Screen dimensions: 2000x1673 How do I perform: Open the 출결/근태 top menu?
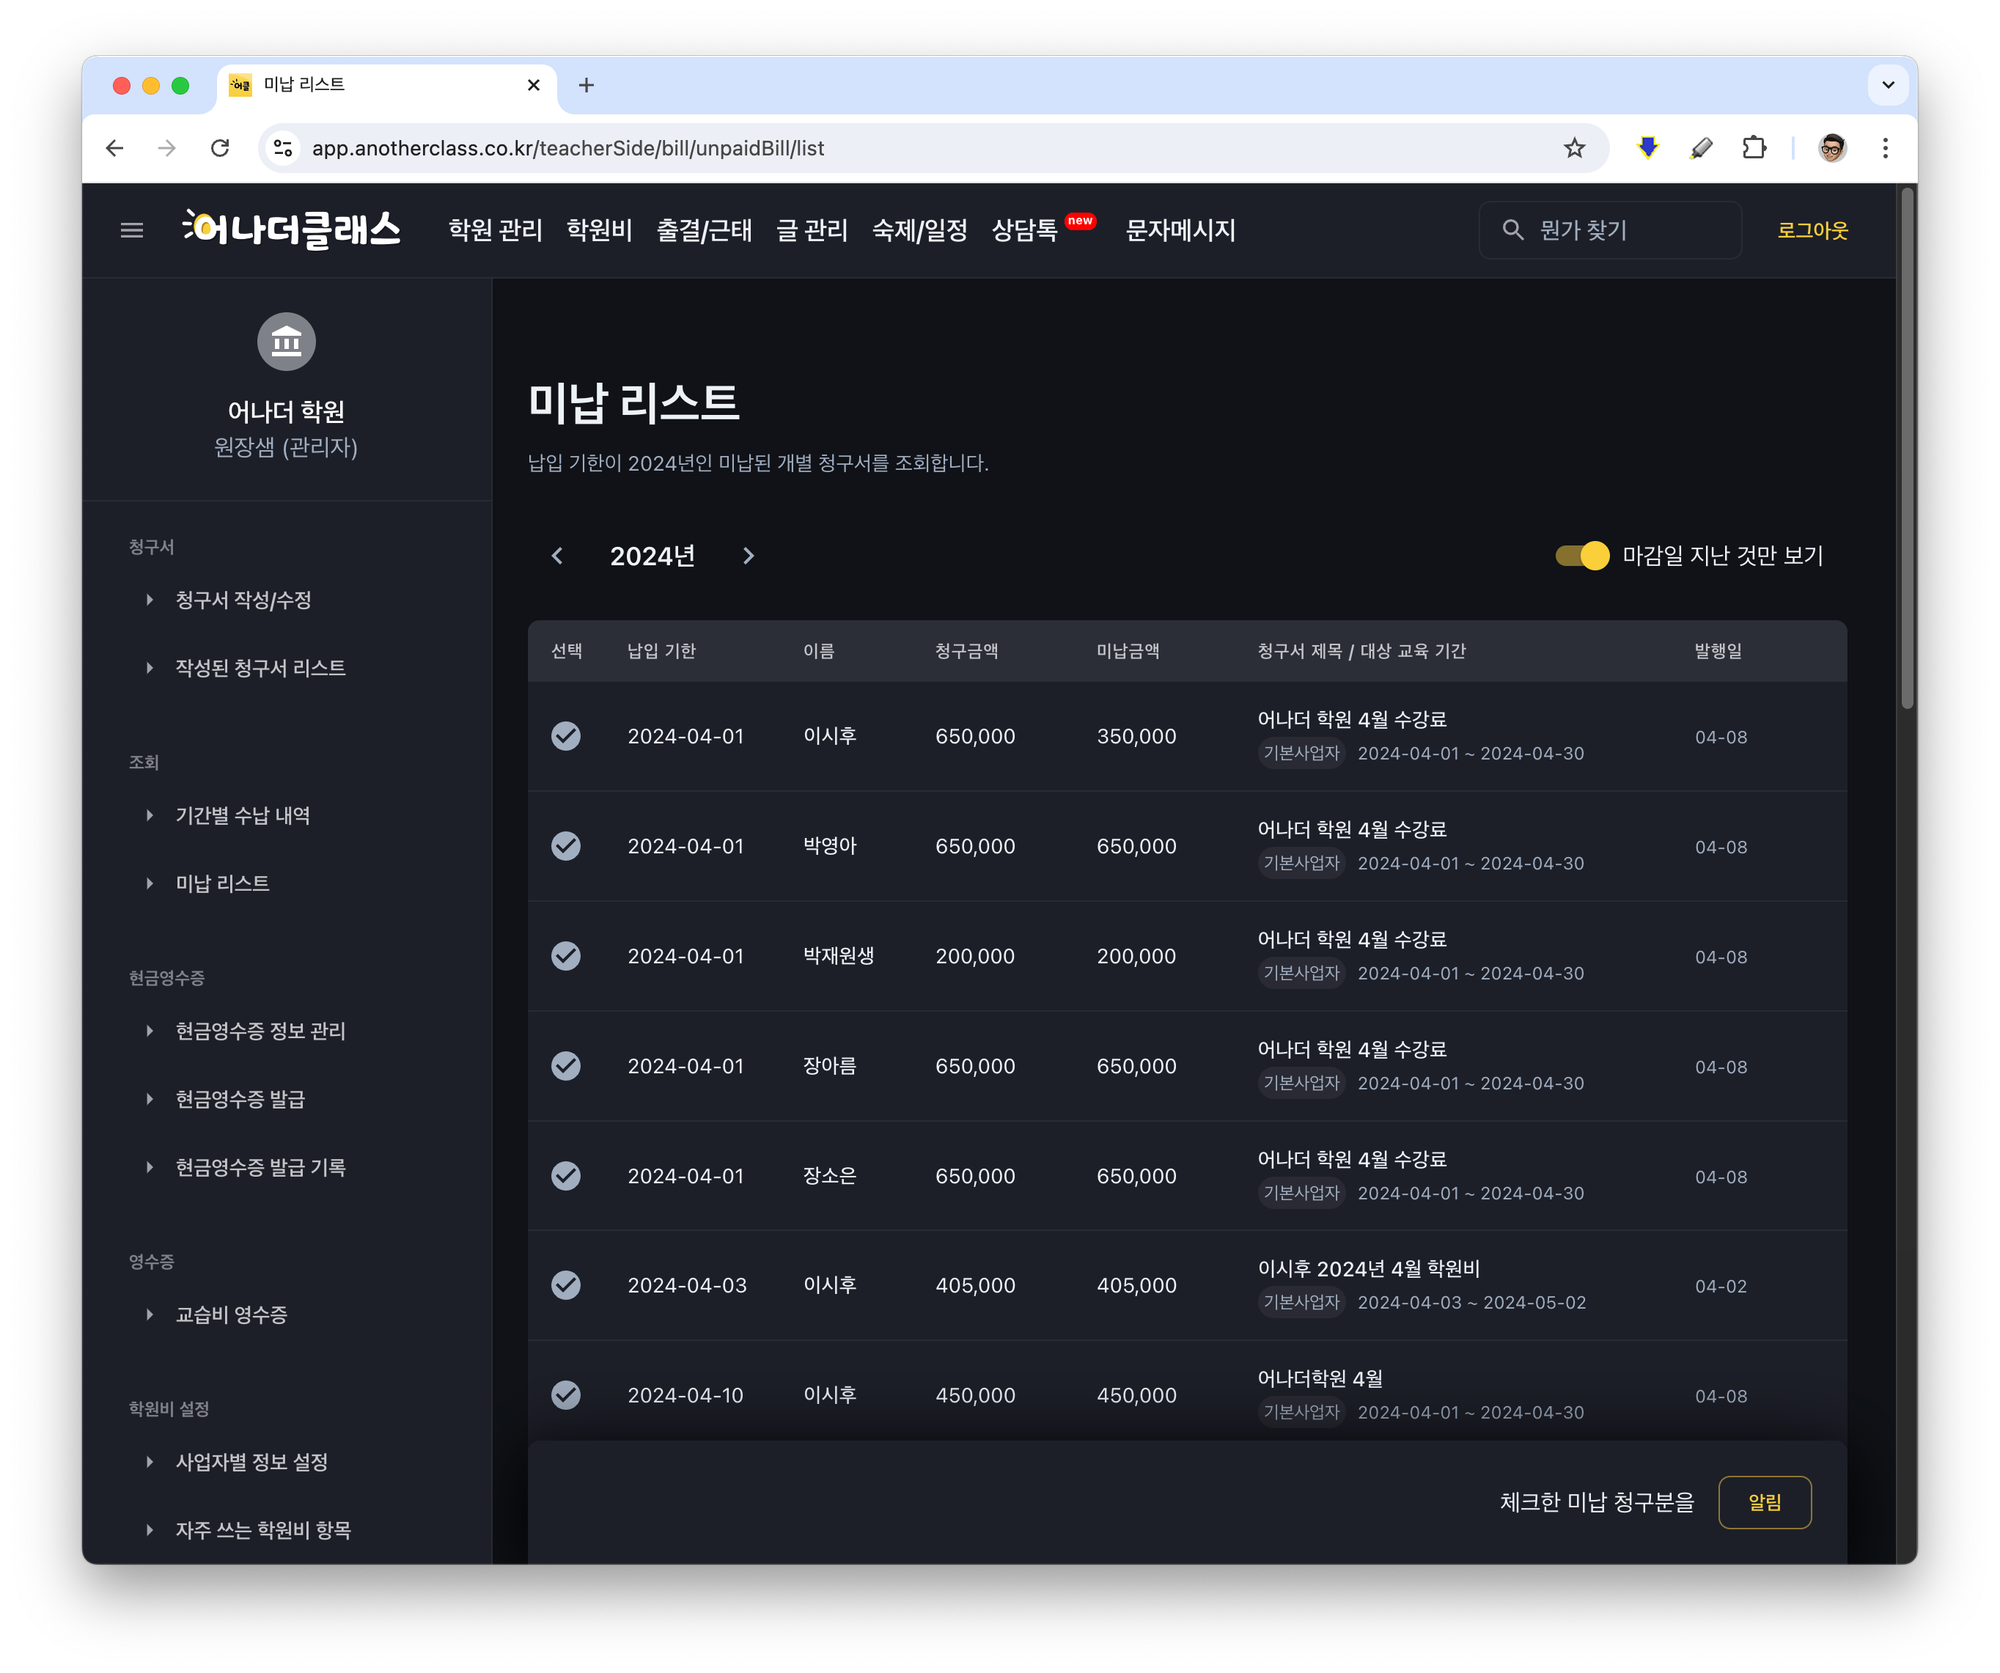tap(704, 231)
